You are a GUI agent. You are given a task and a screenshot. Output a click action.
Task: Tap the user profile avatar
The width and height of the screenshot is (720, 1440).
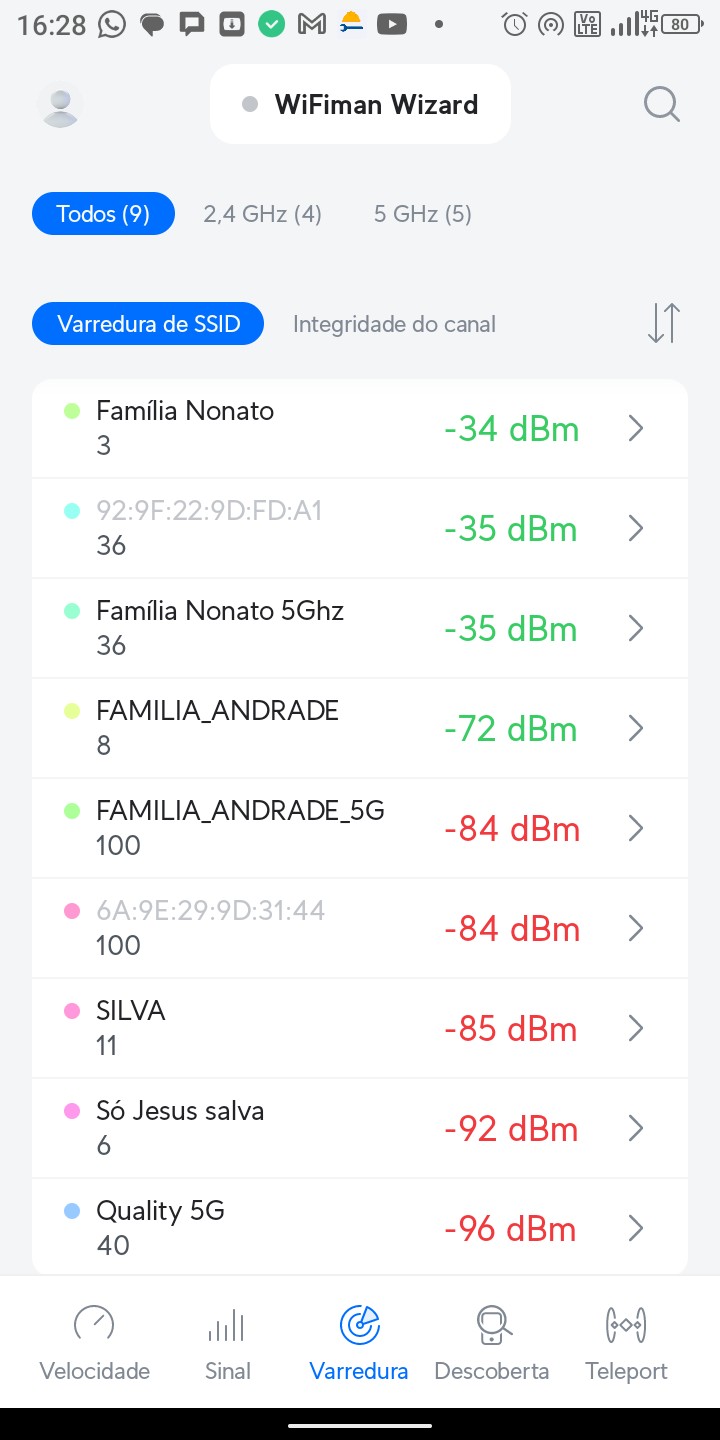coord(60,105)
